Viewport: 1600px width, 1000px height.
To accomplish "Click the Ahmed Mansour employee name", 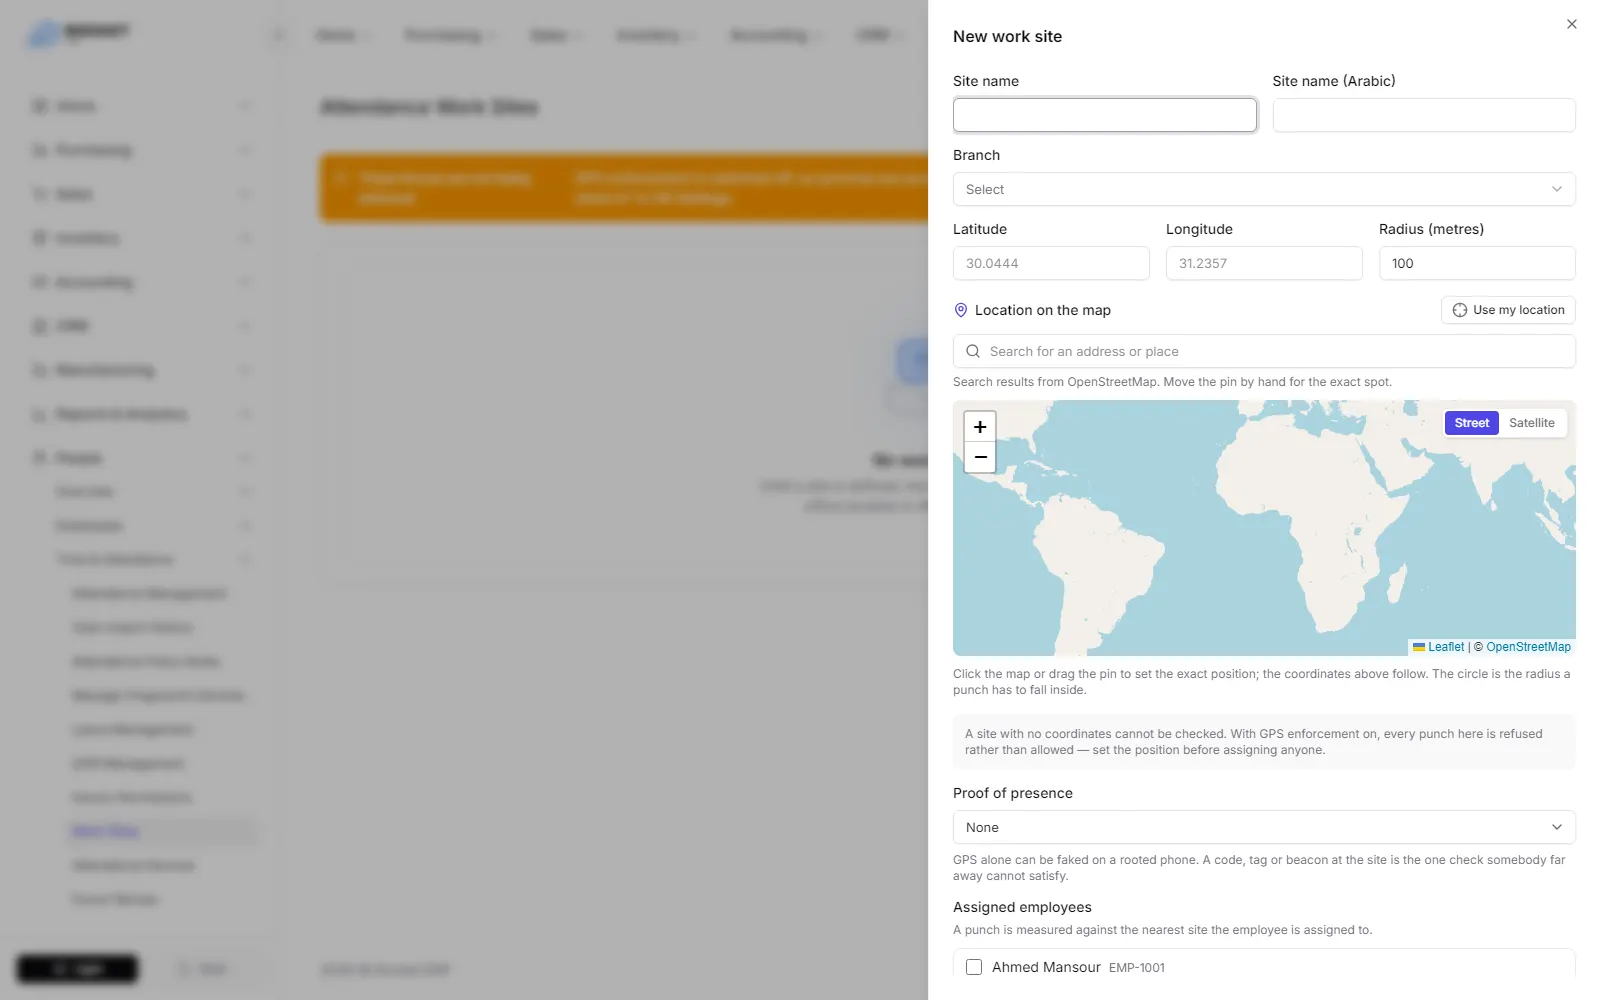I will pos(1046,967).
